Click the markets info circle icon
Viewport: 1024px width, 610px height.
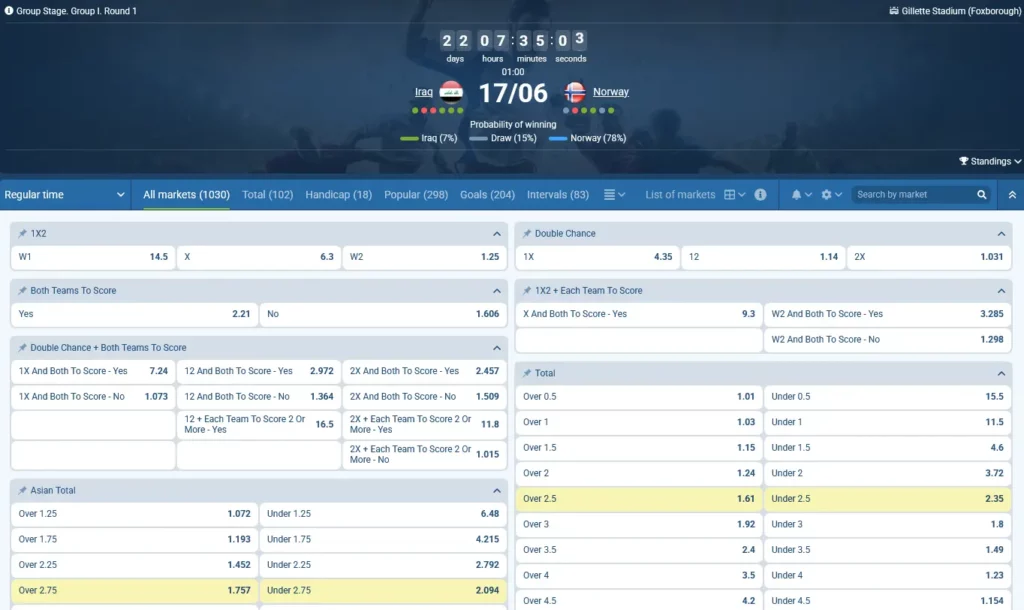pos(760,195)
